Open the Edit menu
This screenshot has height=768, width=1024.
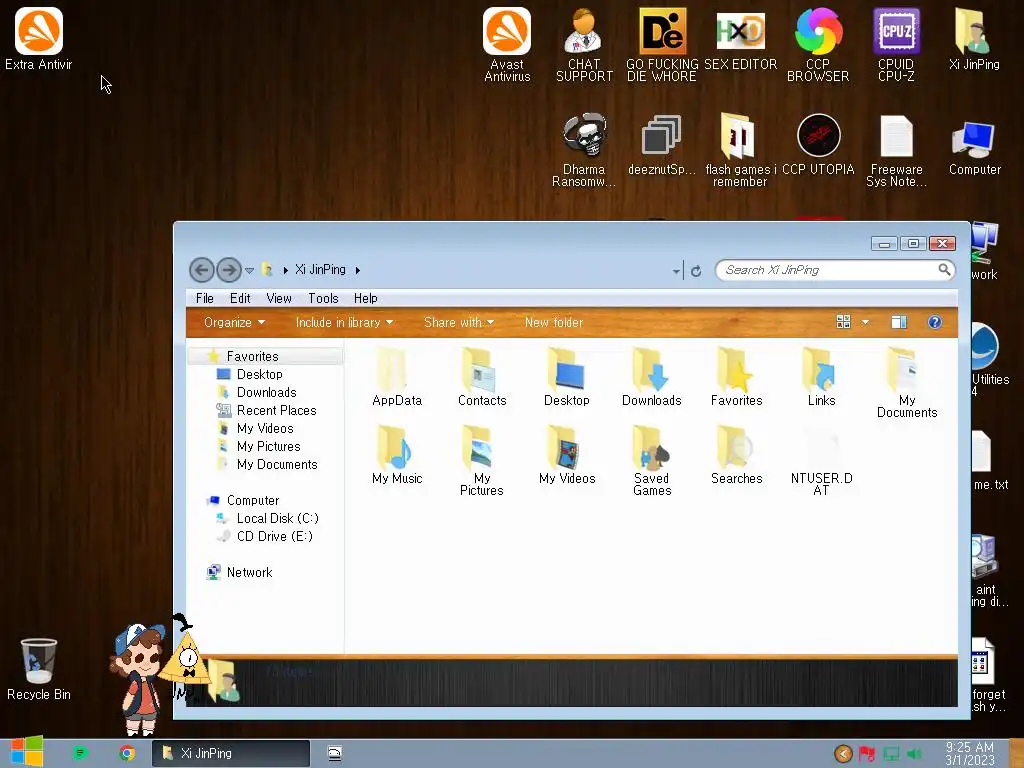point(240,298)
